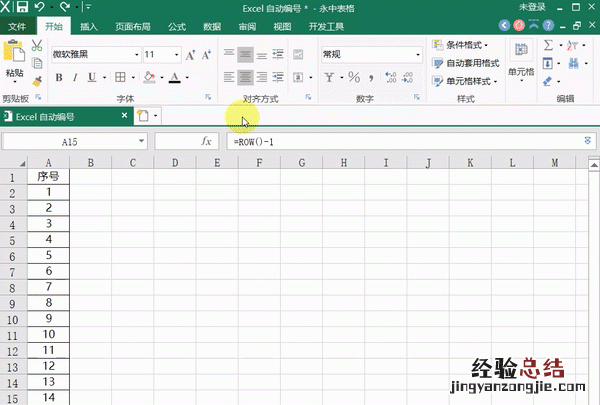Click the Save icon in quick access toolbar
This screenshot has height=405, width=600.
[x=24, y=8]
